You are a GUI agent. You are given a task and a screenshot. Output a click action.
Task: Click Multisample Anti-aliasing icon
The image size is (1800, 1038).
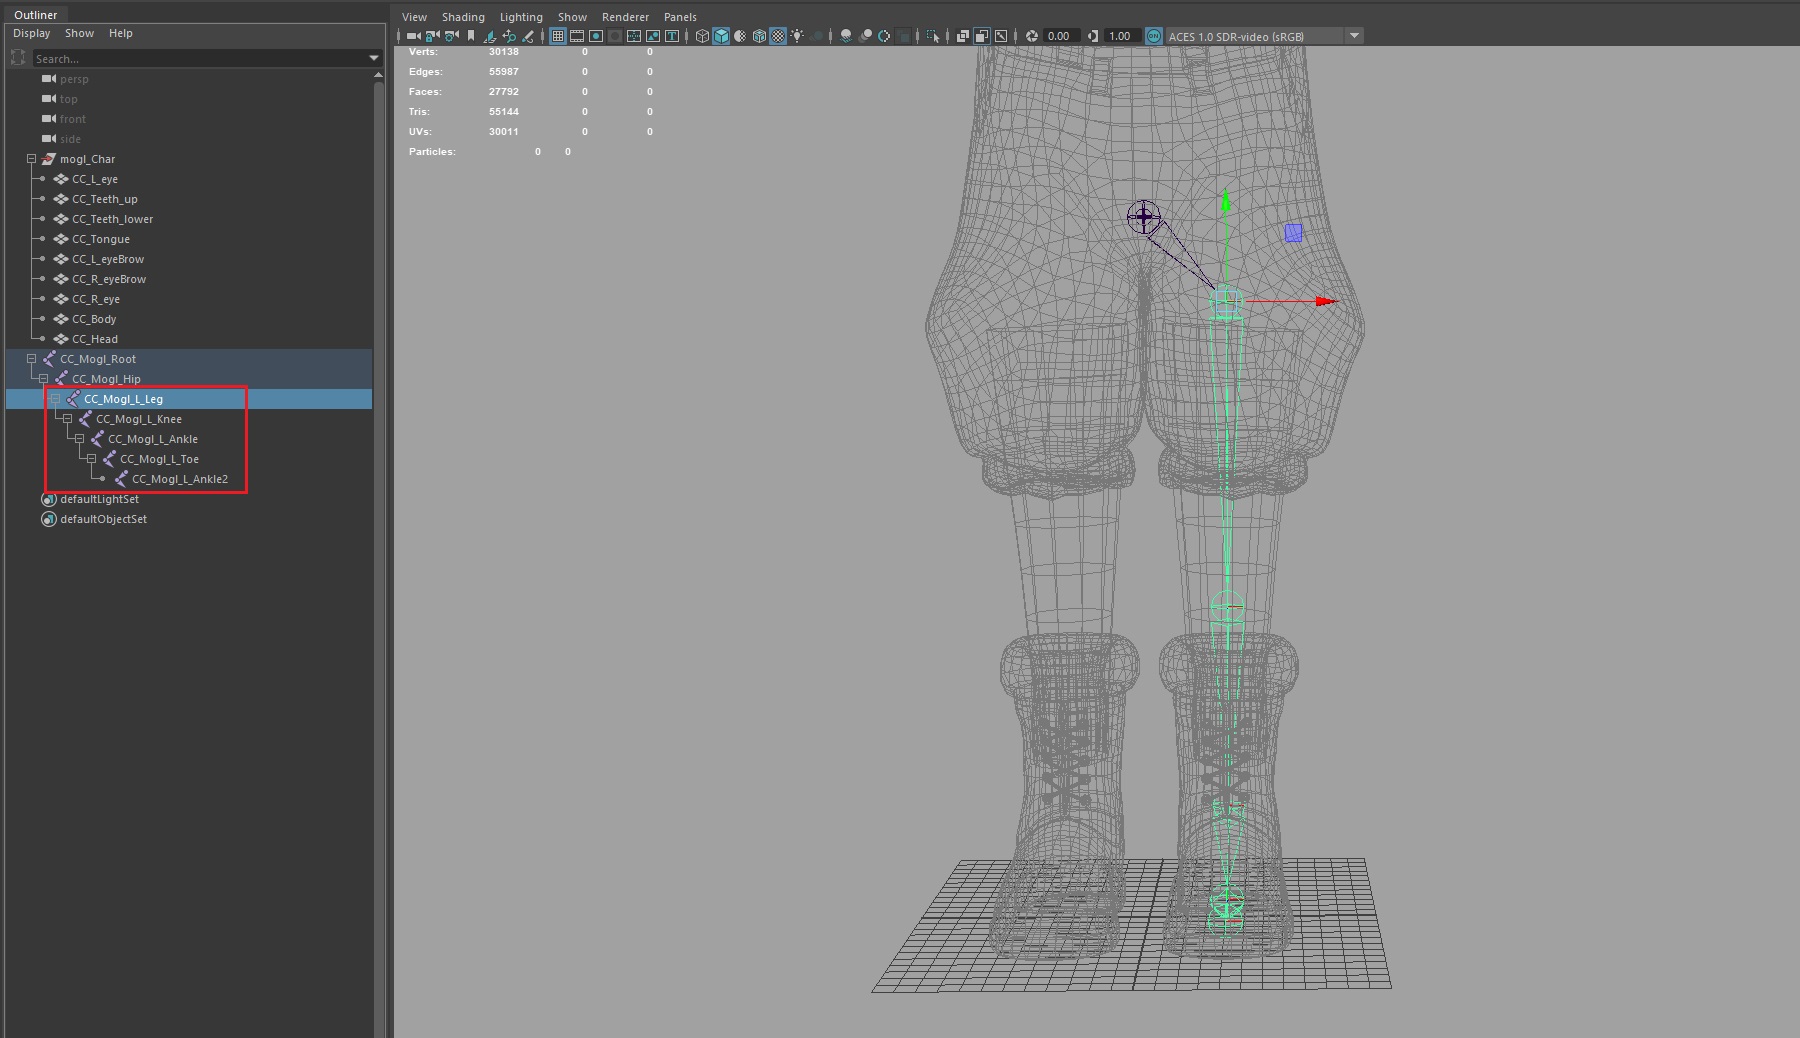click(x=884, y=36)
